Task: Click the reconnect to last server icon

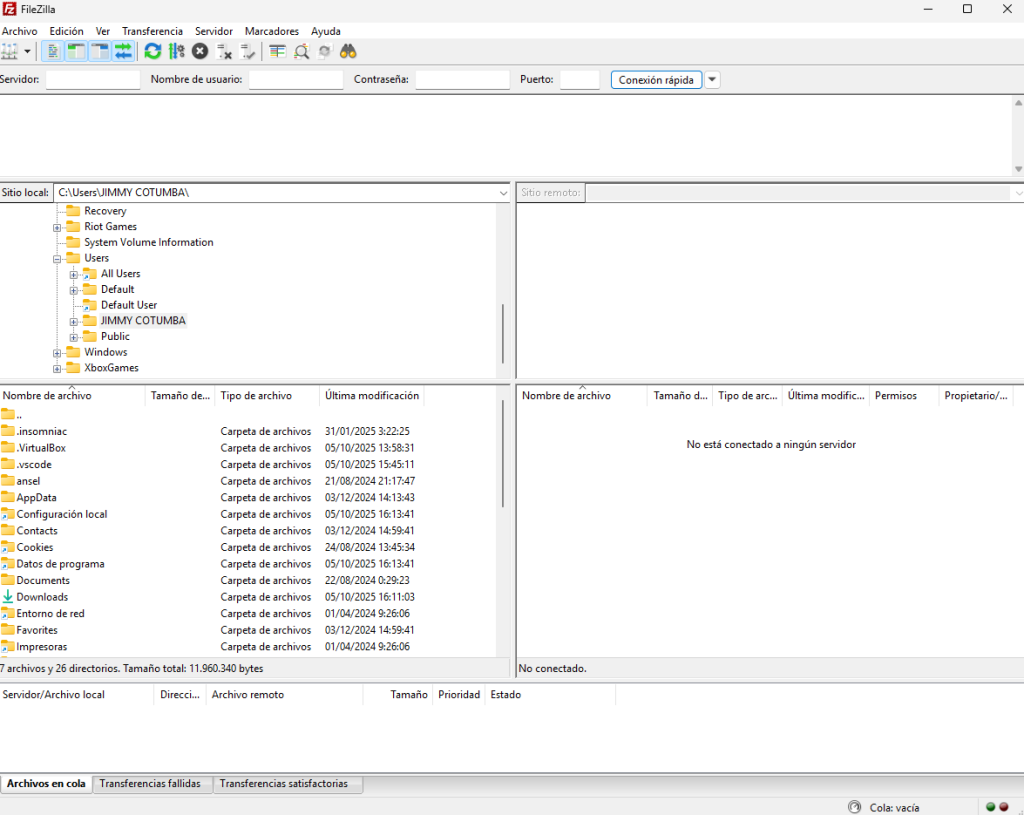Action: click(x=248, y=51)
